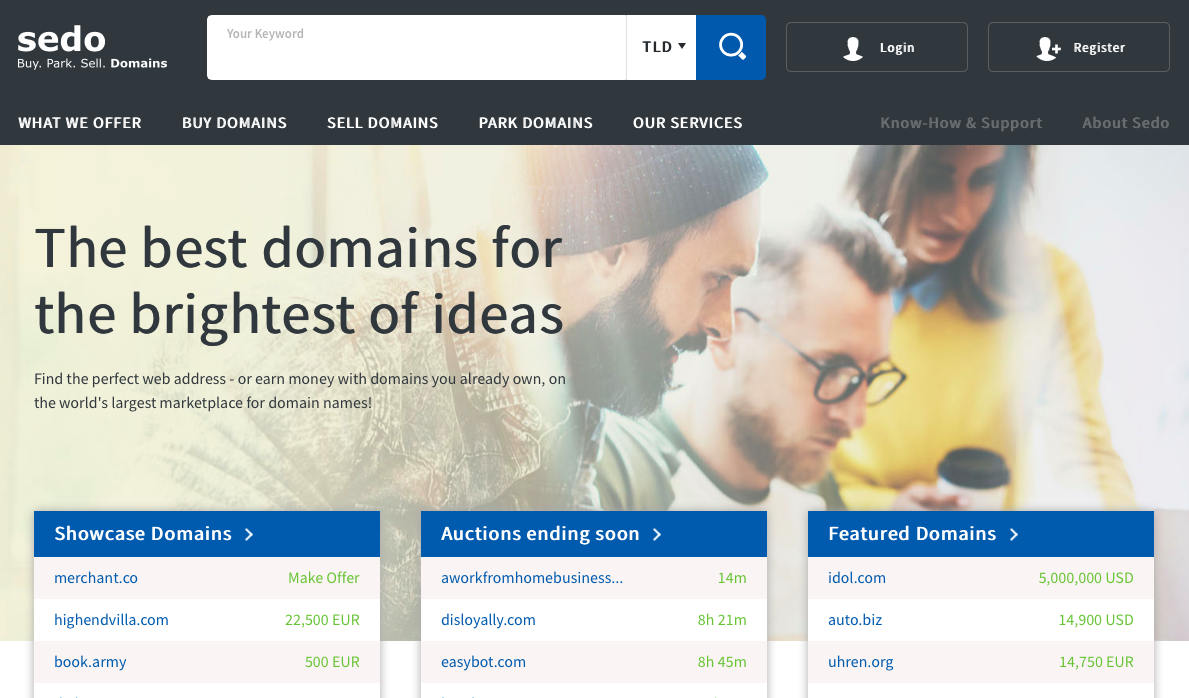Click the 14,900 USD price
The image size is (1189, 698).
(x=1096, y=620)
